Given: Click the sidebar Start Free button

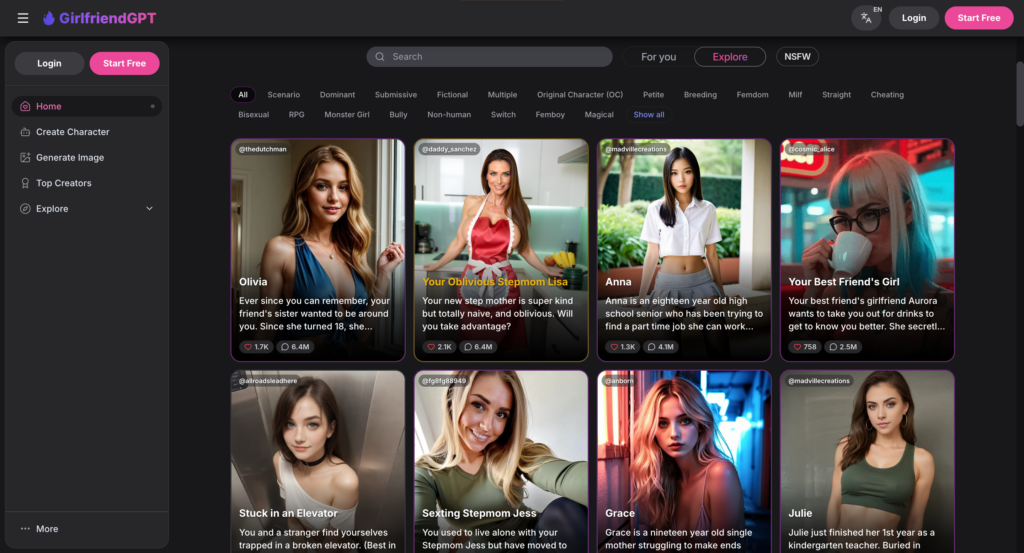Looking at the screenshot, I should click(124, 63).
